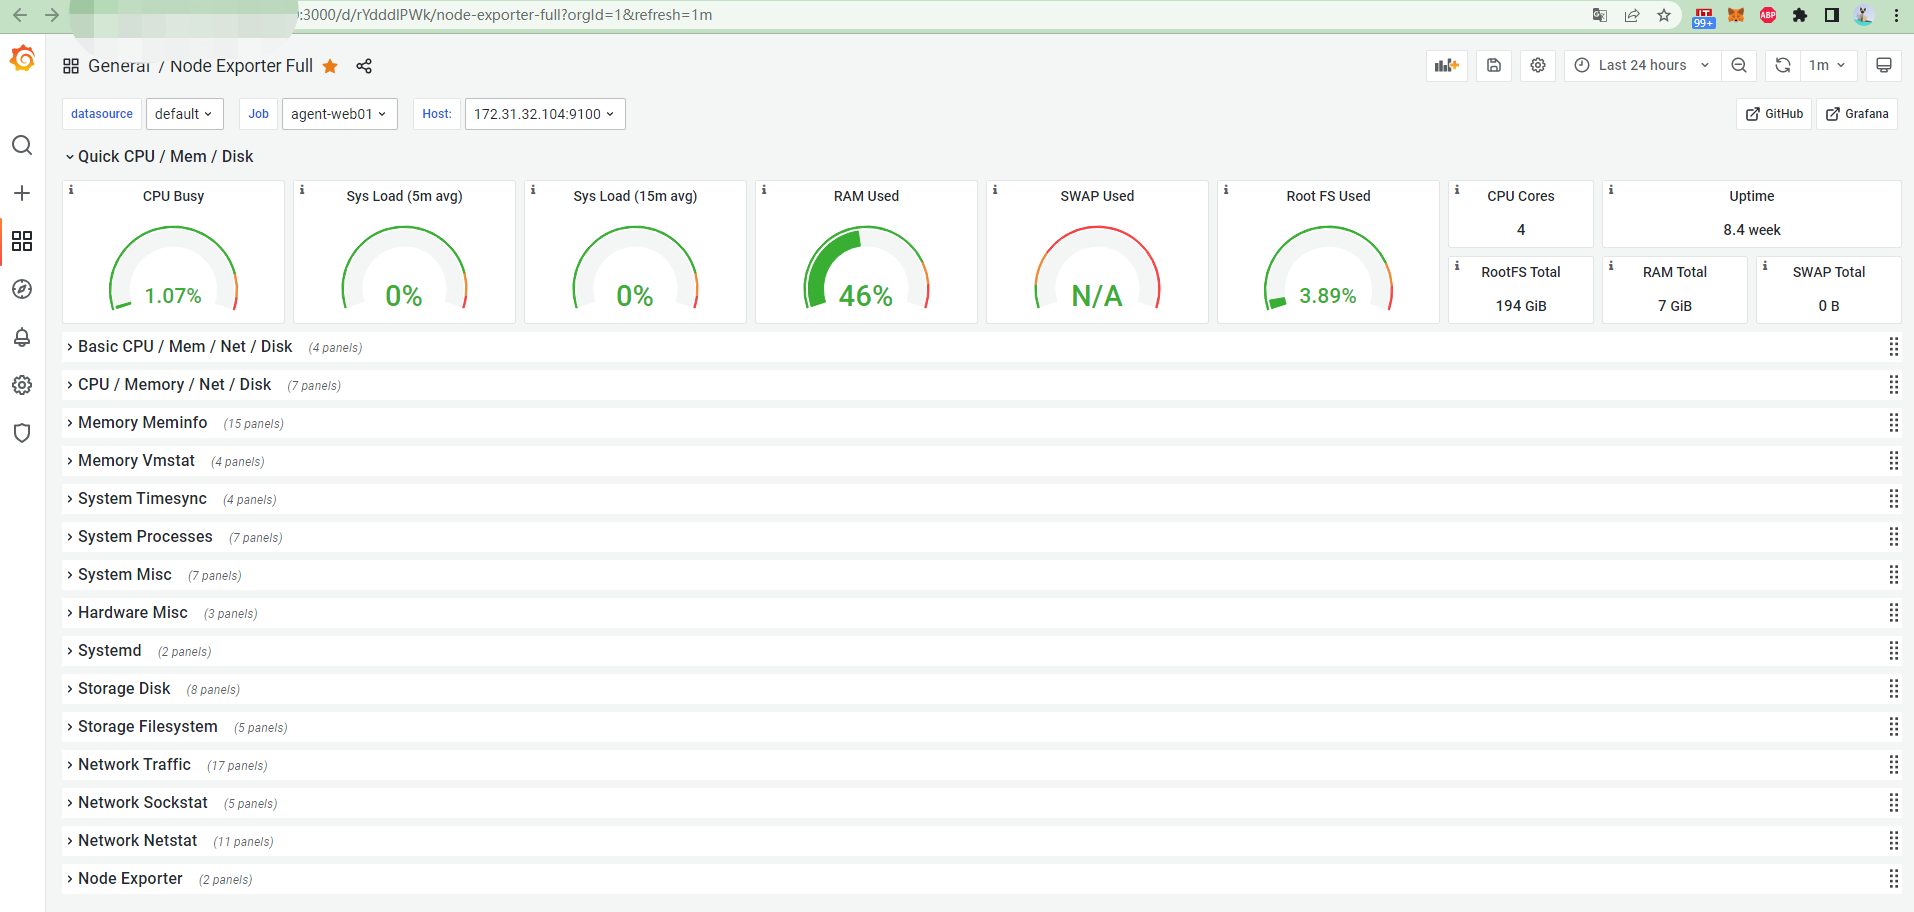This screenshot has width=1914, height=912.
Task: Expand the Network Traffic row
Action: [134, 764]
